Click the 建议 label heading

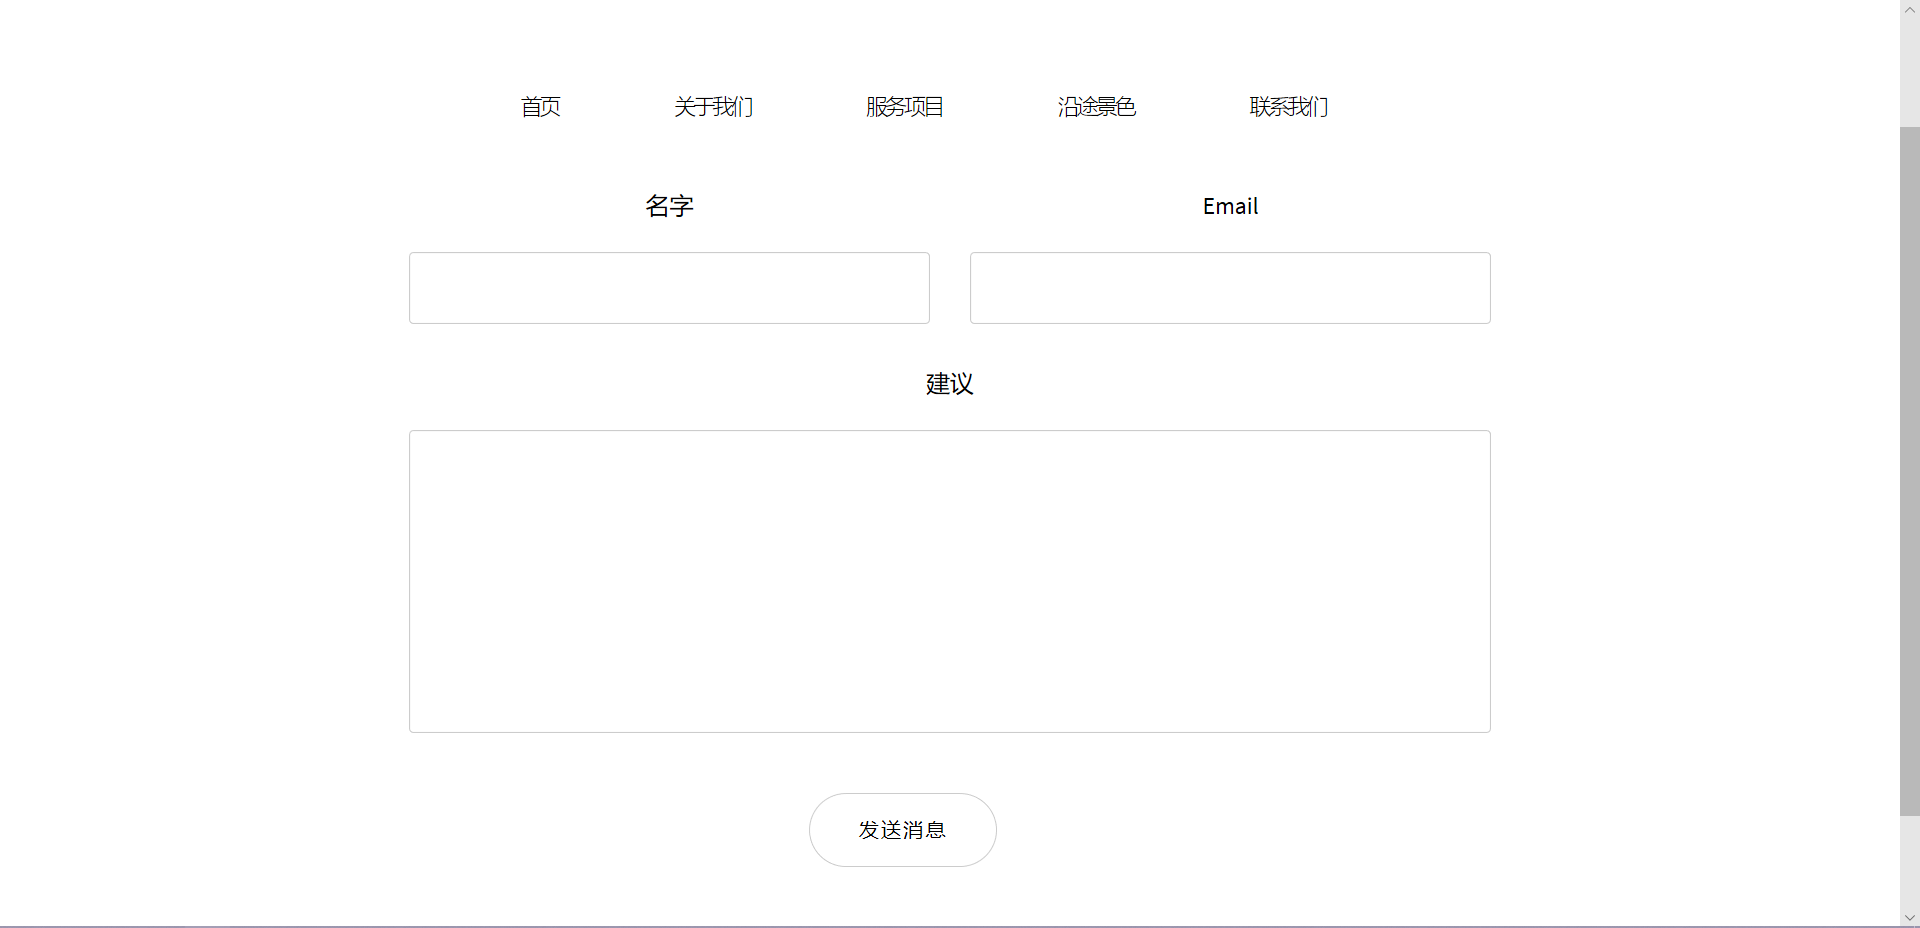[949, 384]
